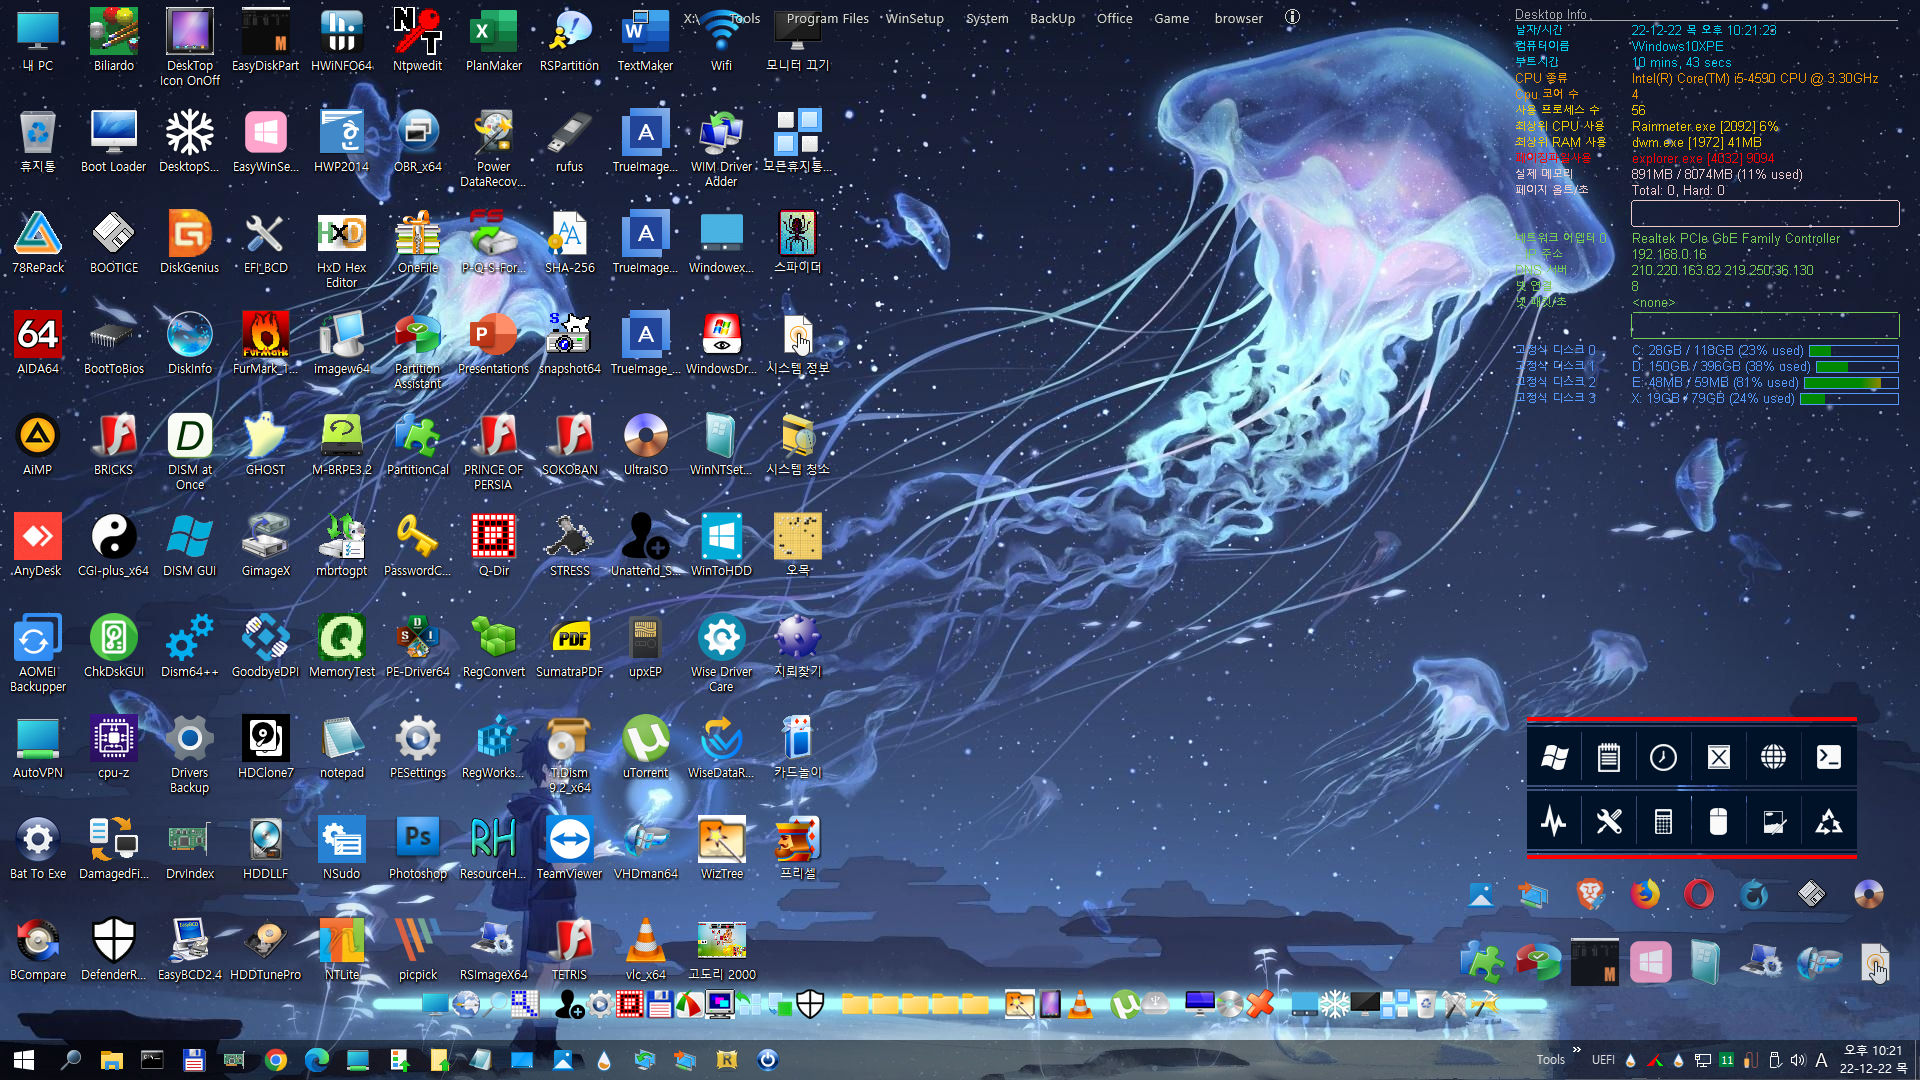The height and width of the screenshot is (1080, 1920).
Task: Open the notepad launcher tile
Action: pos(1608,757)
